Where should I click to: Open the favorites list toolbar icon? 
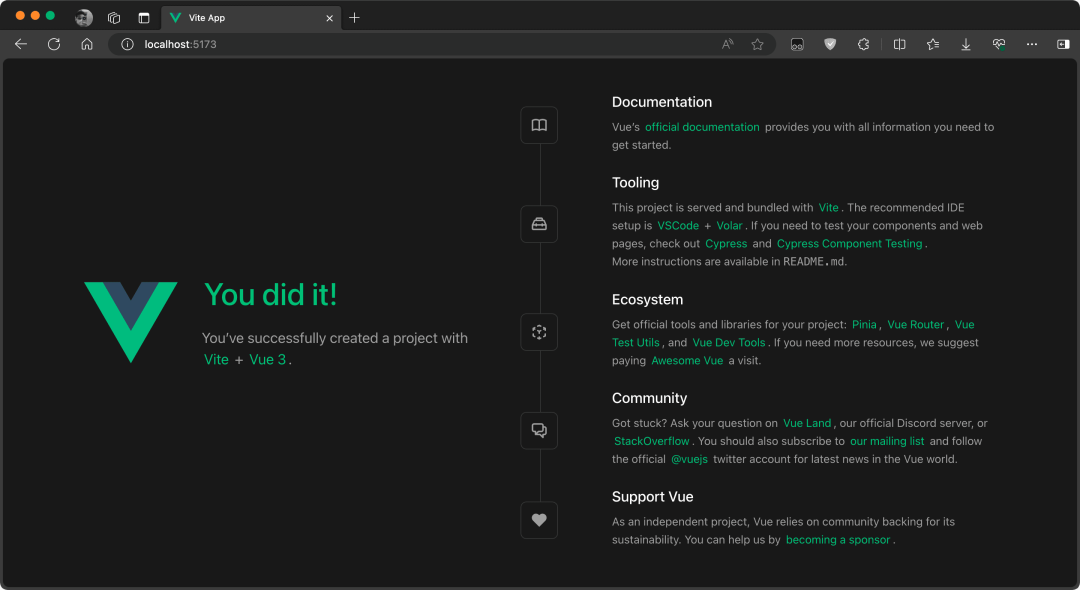coord(933,44)
